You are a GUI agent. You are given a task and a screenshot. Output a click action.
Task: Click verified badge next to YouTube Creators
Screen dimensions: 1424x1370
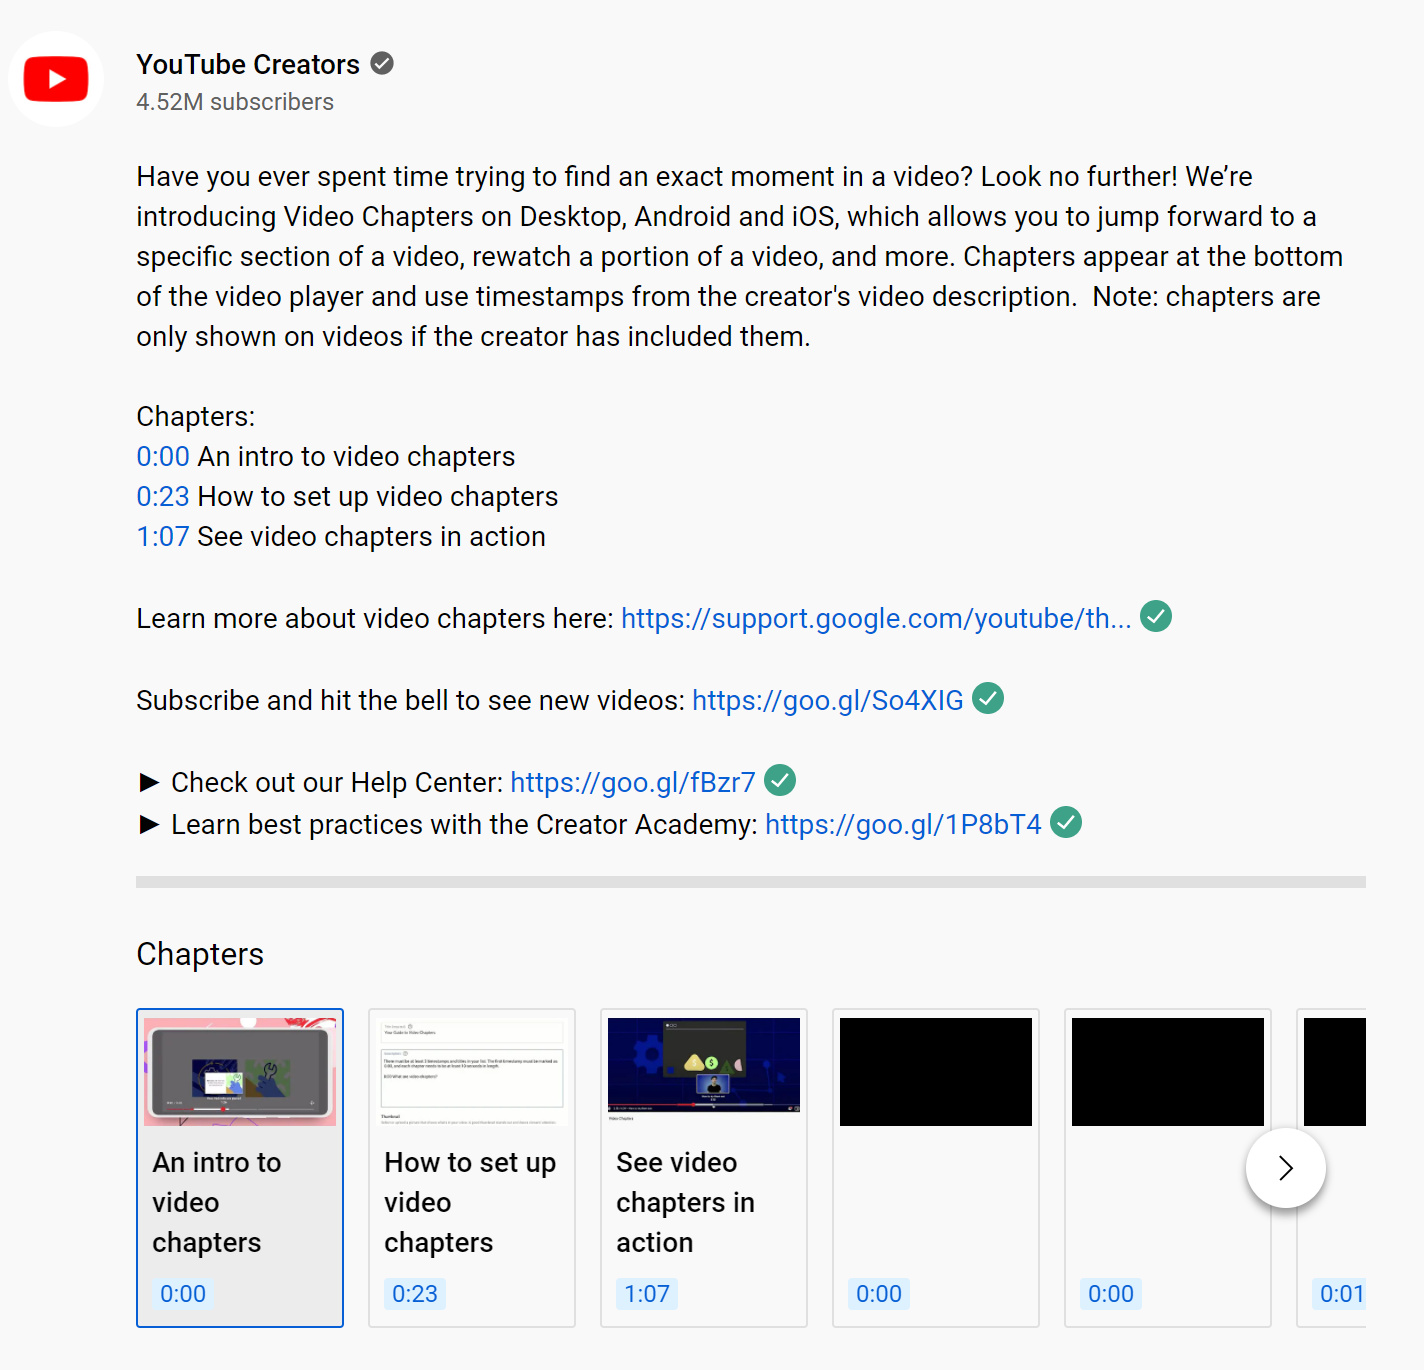point(382,64)
